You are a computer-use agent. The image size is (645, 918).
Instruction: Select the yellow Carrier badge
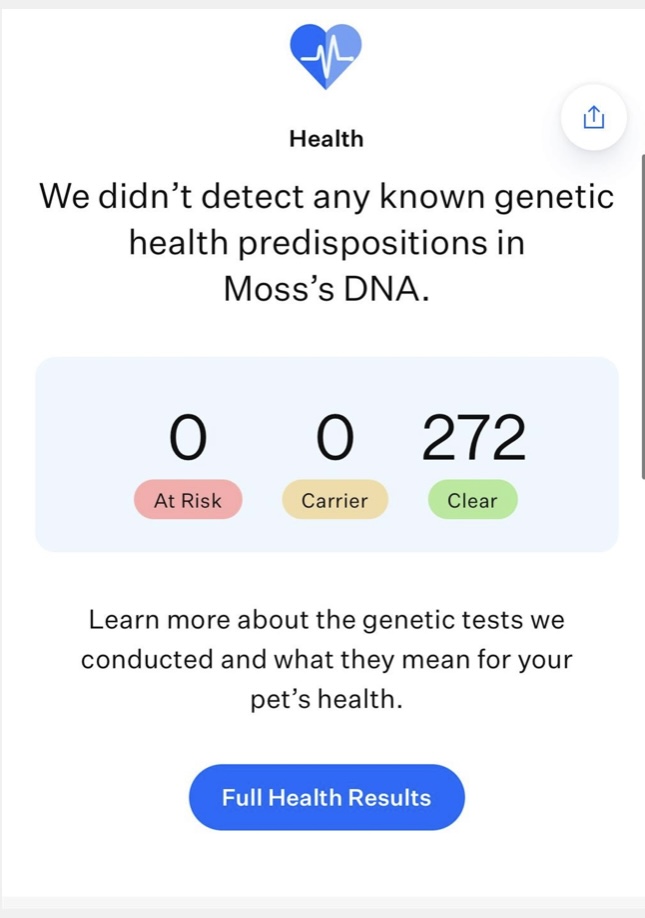335,500
